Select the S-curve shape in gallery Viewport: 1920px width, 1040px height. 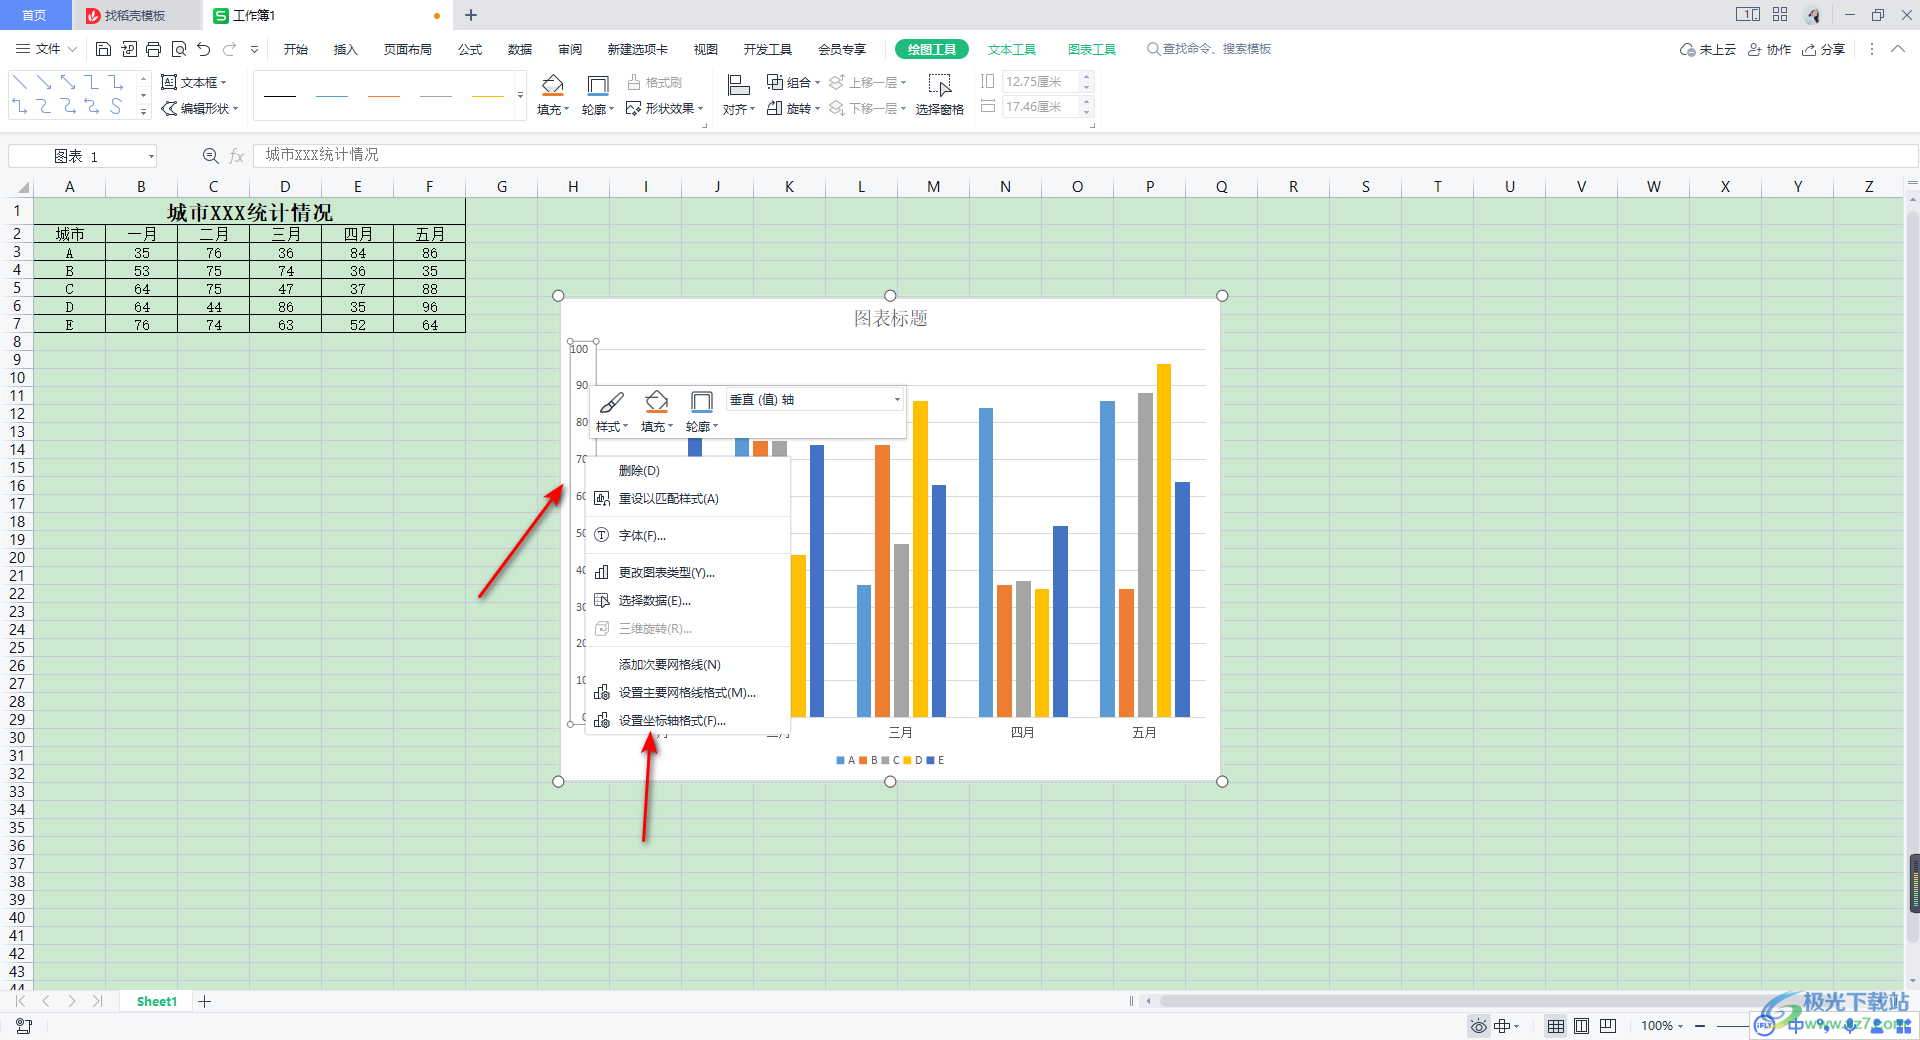[x=116, y=106]
